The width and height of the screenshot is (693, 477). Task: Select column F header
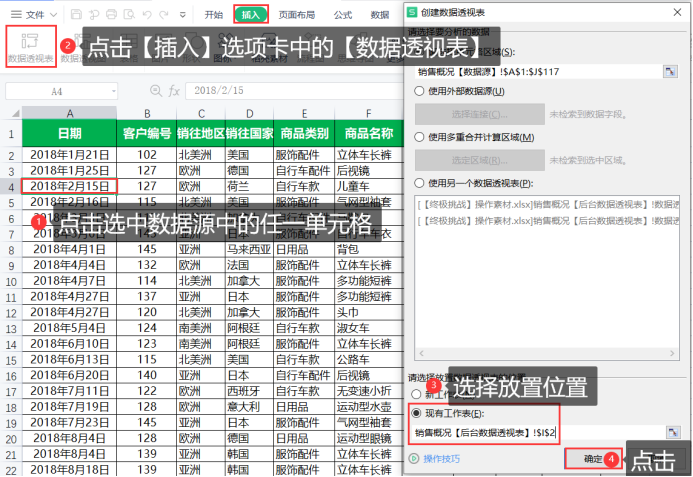click(x=369, y=113)
